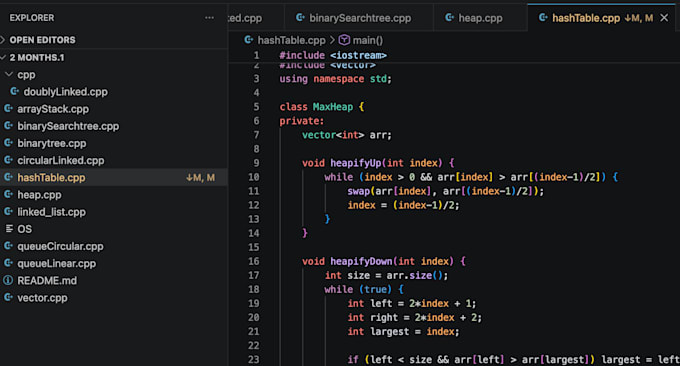Click on 'void heapifyUp(int index) {' line
The image size is (680, 366).
[378, 163]
